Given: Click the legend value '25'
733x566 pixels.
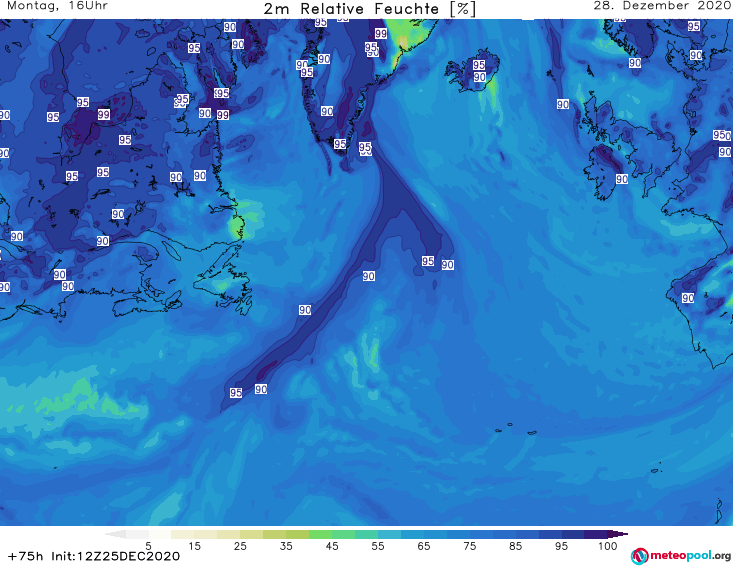Looking at the screenshot, I should pos(240,546).
